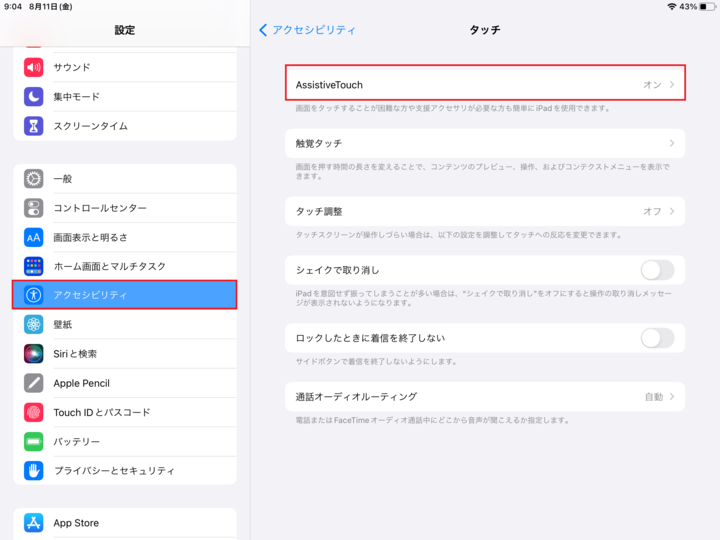The height and width of the screenshot is (540, 720).
Task: Tap the Accessibility person icon
Action: coord(34,295)
